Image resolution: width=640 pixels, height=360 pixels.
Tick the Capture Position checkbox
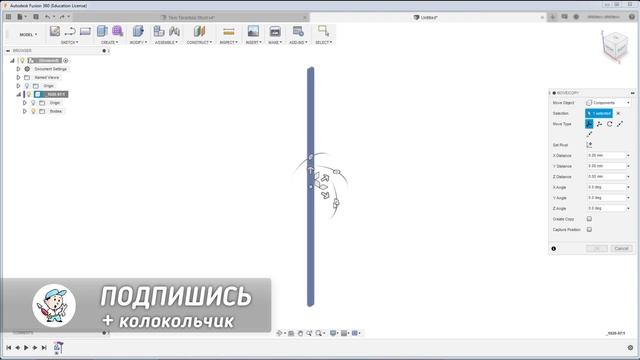tap(589, 230)
